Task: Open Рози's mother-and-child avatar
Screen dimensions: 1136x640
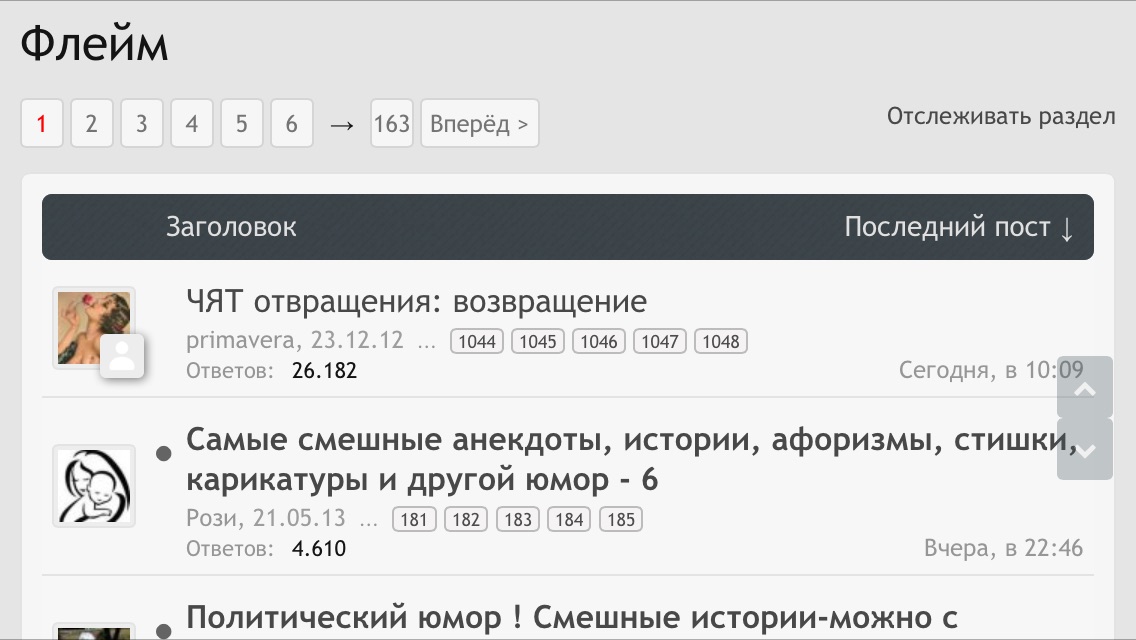Action: click(93, 486)
